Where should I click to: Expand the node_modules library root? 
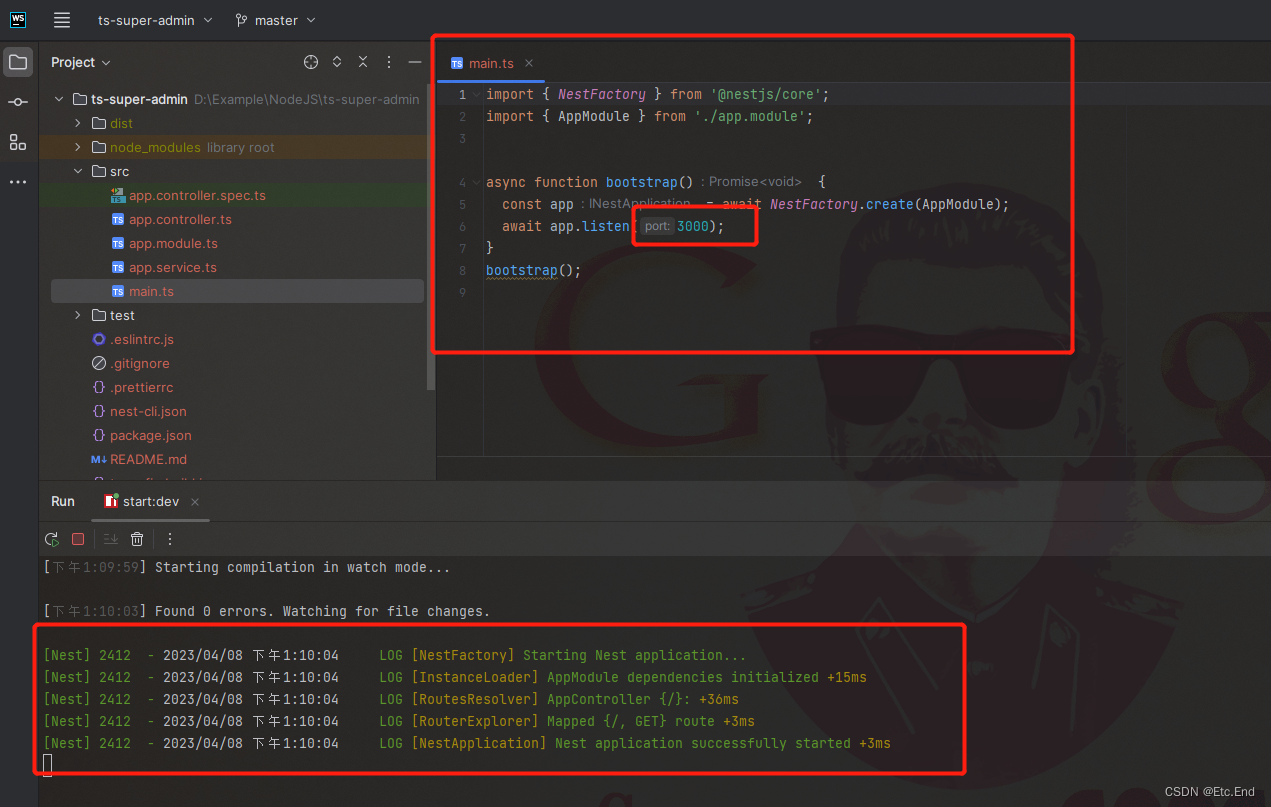pyautogui.click(x=80, y=147)
